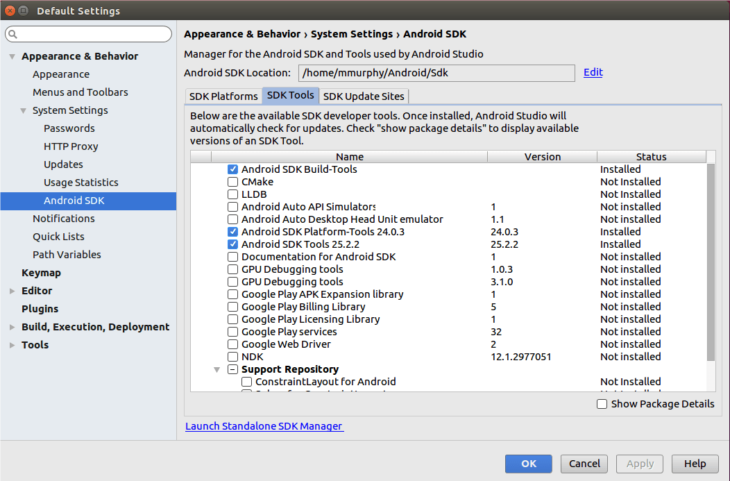This screenshot has height=481, width=730.
Task: Select Keymap in the settings tree
Action: [x=41, y=273]
